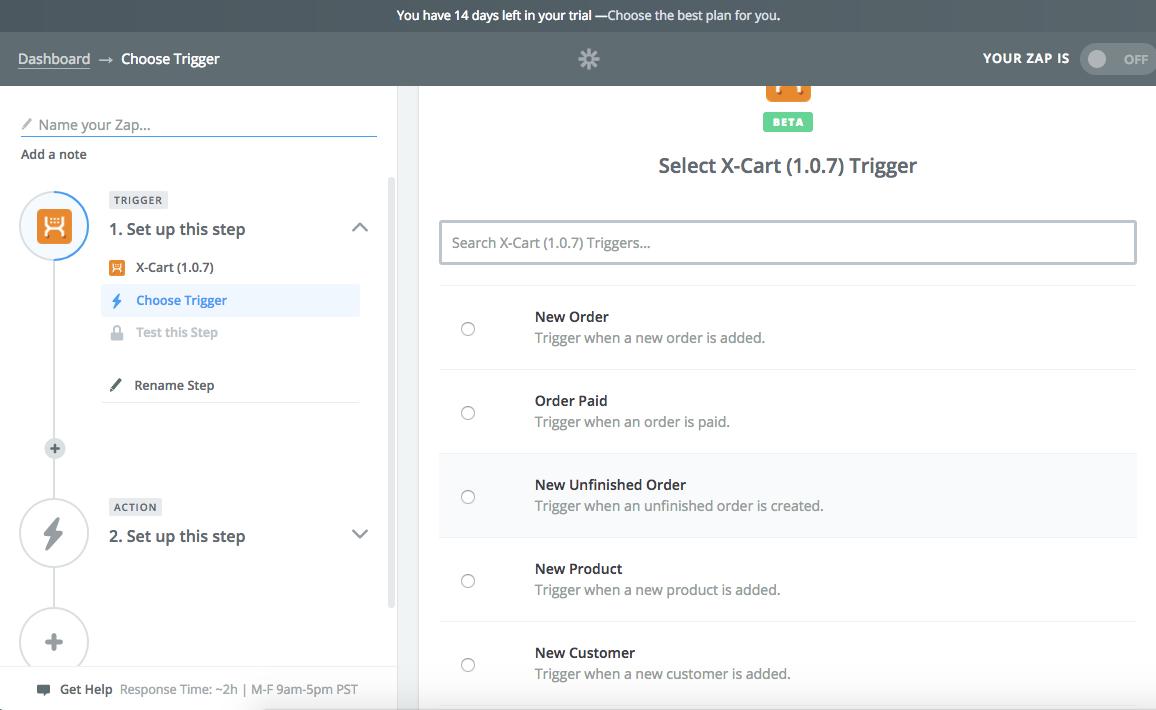Click the New Order title text
The image size is (1156, 710).
(x=571, y=317)
